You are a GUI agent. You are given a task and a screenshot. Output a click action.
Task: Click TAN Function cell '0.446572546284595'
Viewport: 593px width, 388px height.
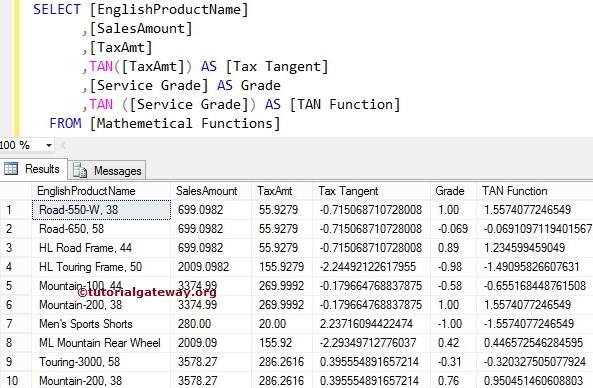pyautogui.click(x=535, y=343)
